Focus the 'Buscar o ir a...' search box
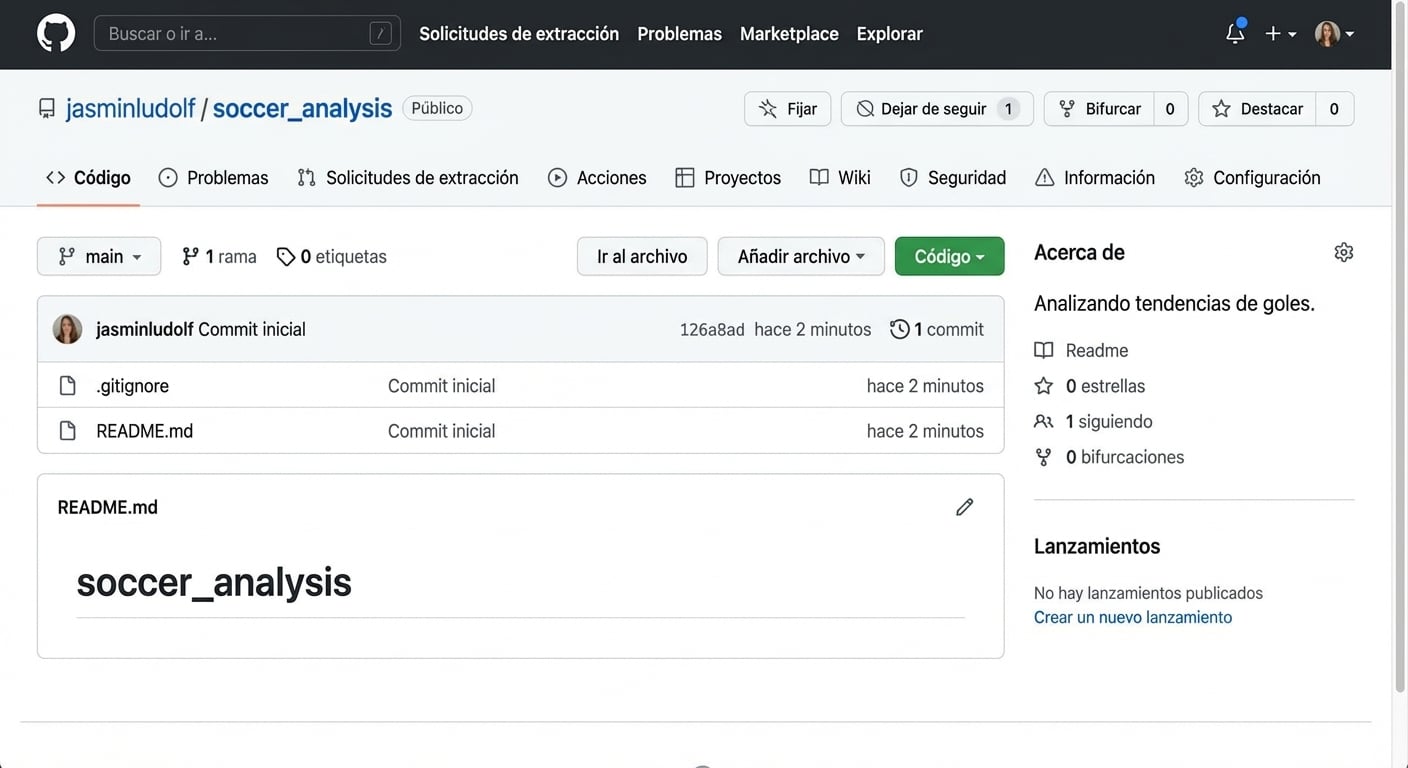 tap(247, 33)
